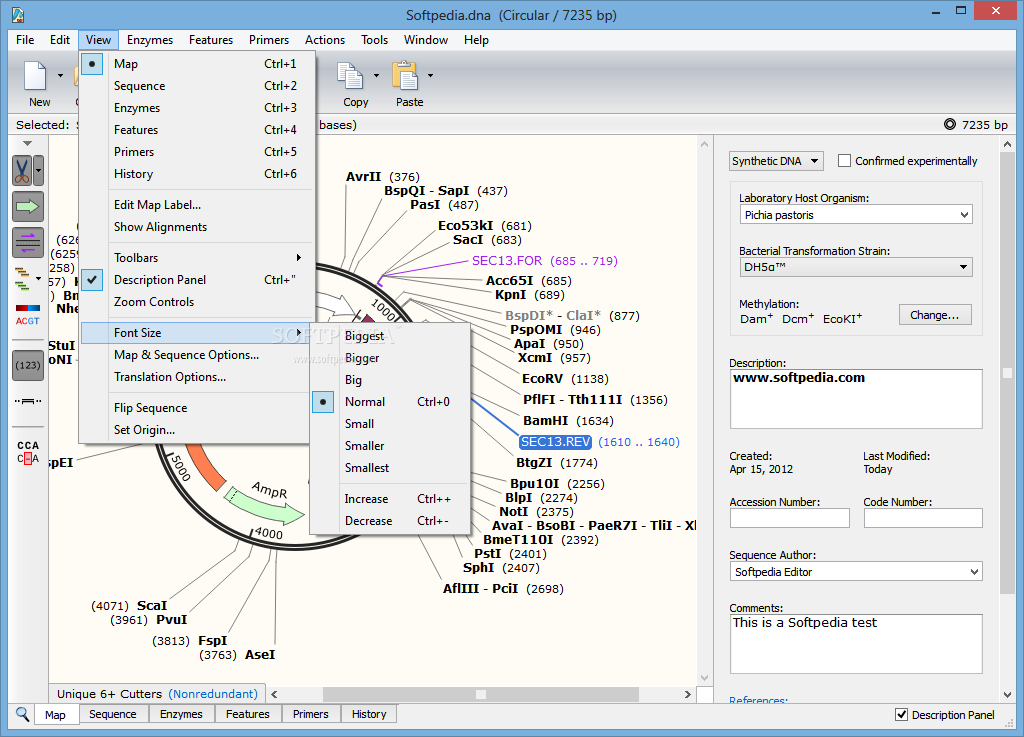Toggle the show enzymes scissors icon
The width and height of the screenshot is (1024, 737).
tap(22, 170)
